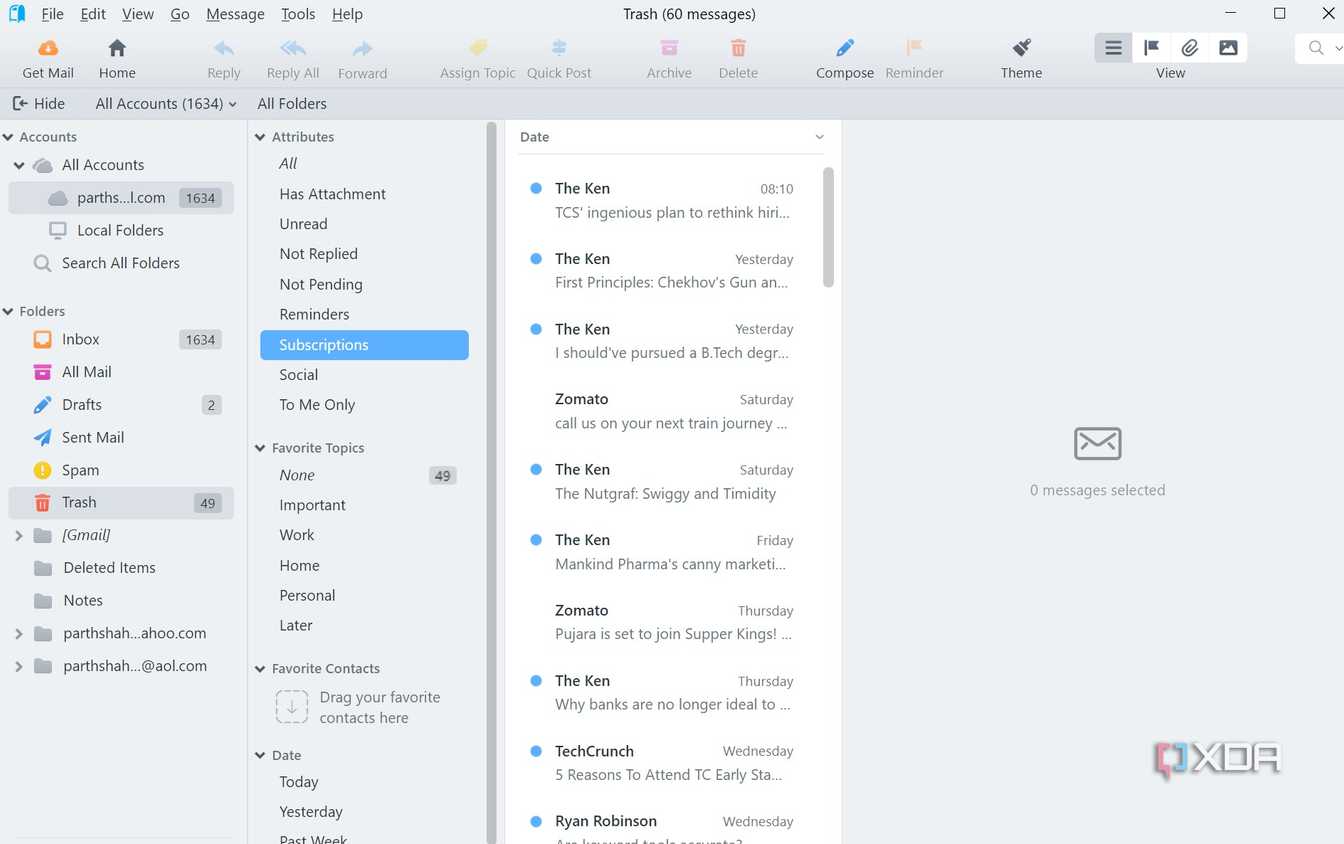Click the Forward arrow icon
Viewport: 1344px width, 844px height.
(x=362, y=48)
